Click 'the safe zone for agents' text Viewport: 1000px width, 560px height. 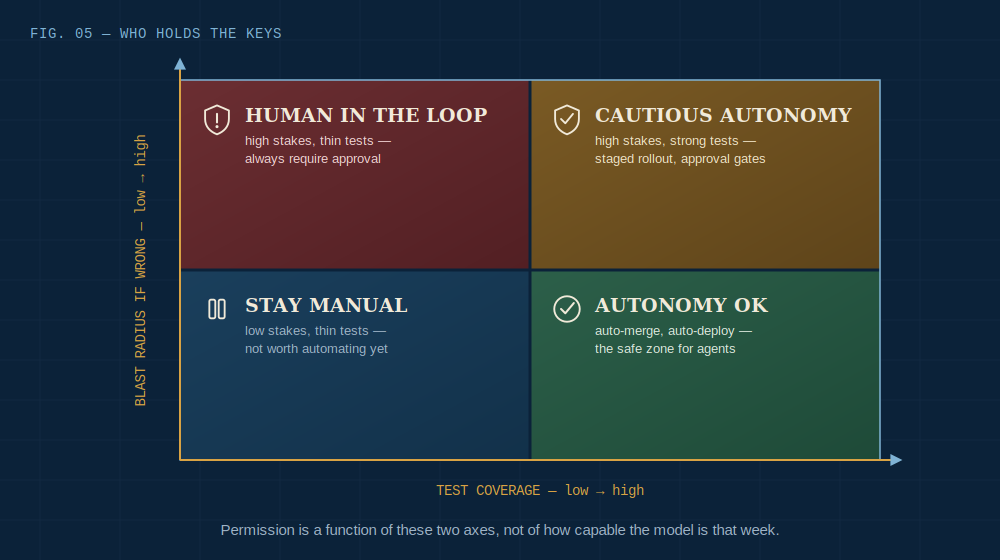coord(665,349)
